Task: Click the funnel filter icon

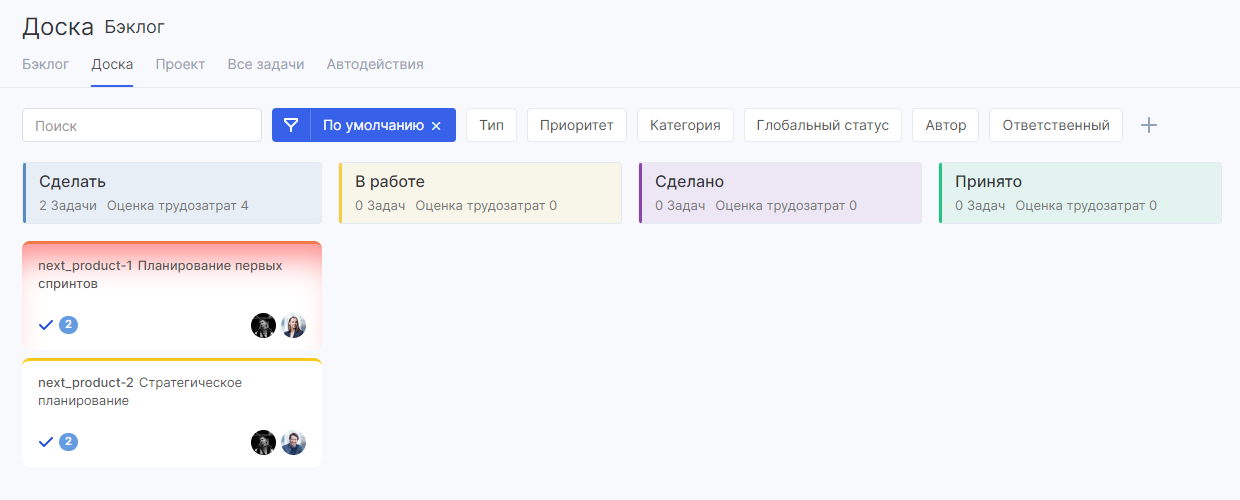Action: click(291, 125)
